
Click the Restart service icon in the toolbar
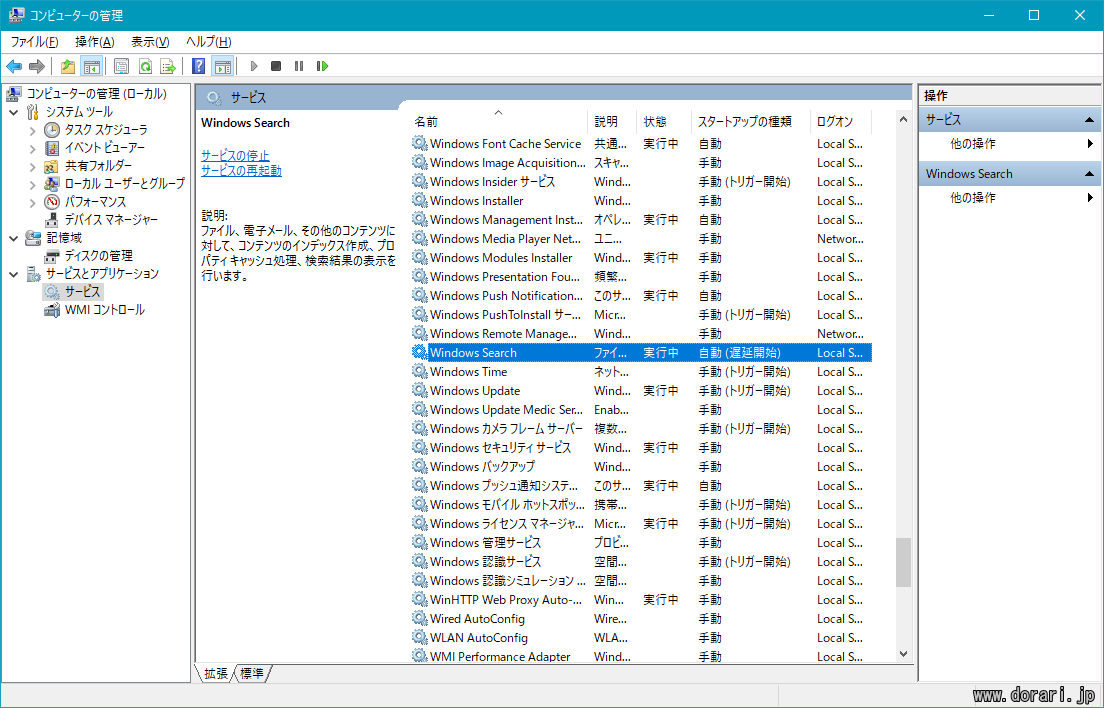pyautogui.click(x=322, y=66)
